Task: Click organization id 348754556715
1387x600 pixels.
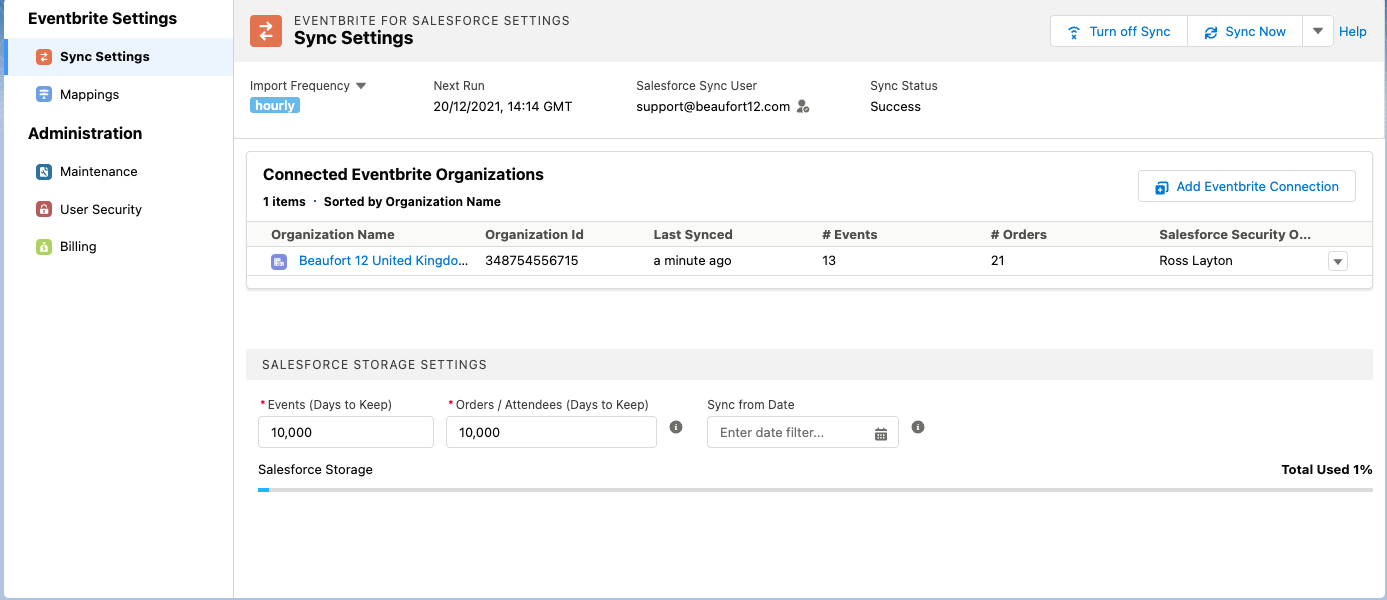Action: pyautogui.click(x=532, y=261)
